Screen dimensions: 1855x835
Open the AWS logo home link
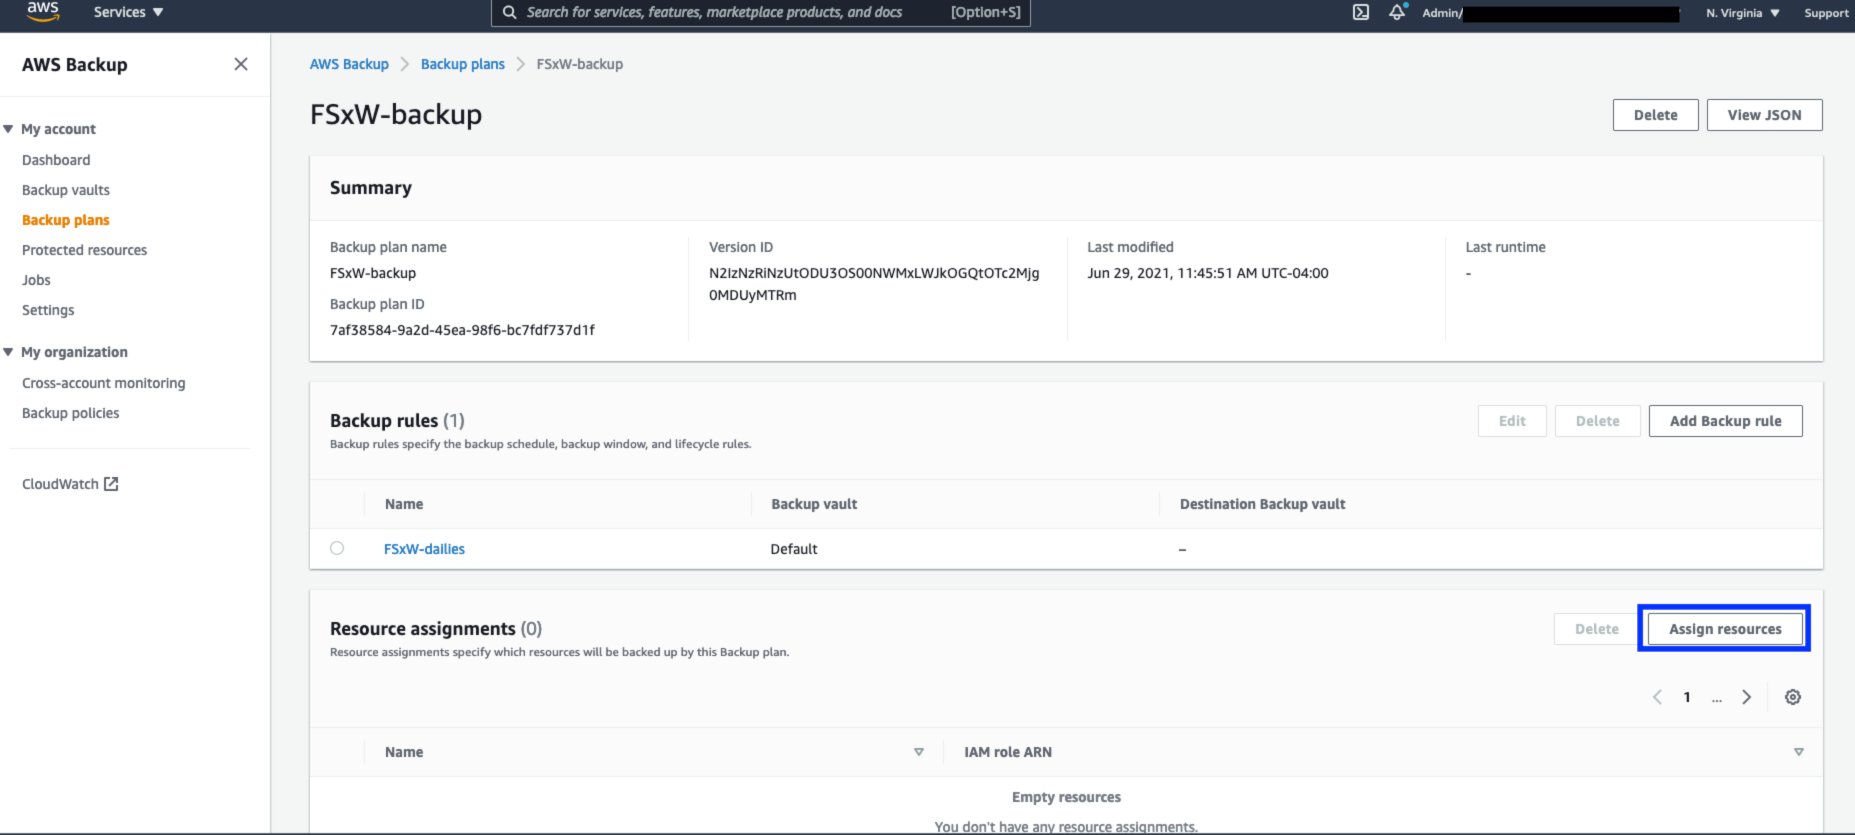pos(43,11)
